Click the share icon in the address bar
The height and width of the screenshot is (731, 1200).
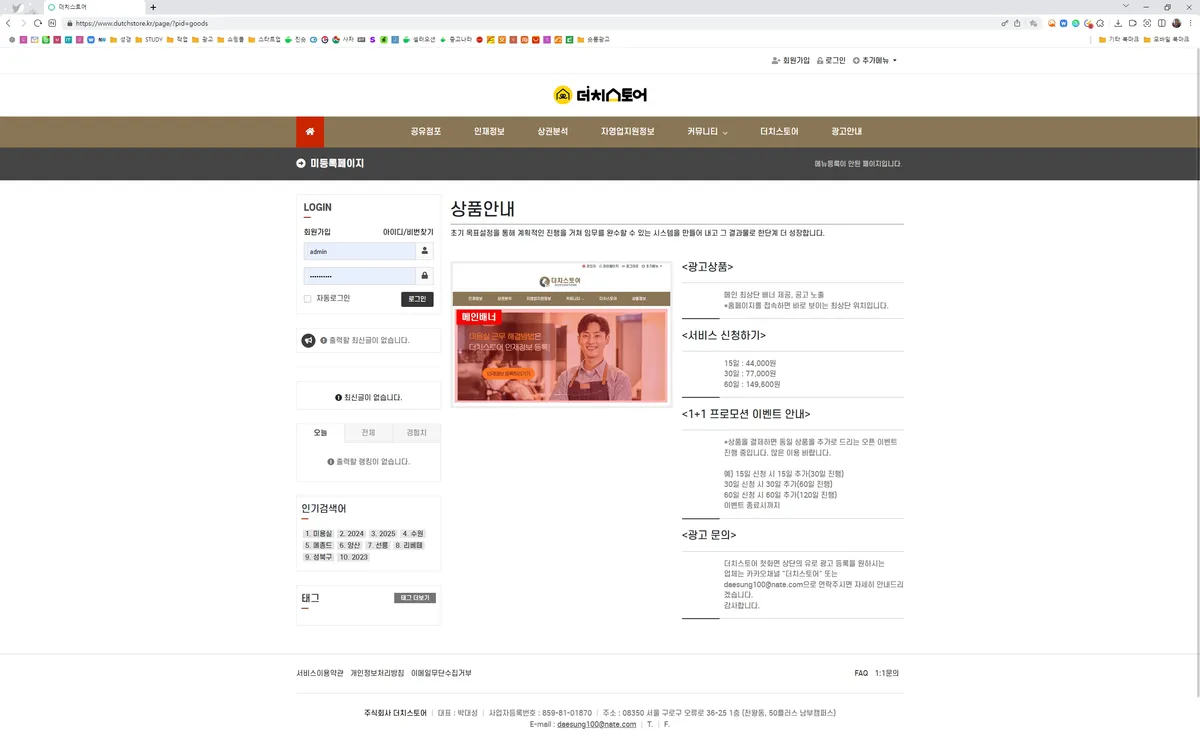point(1018,23)
